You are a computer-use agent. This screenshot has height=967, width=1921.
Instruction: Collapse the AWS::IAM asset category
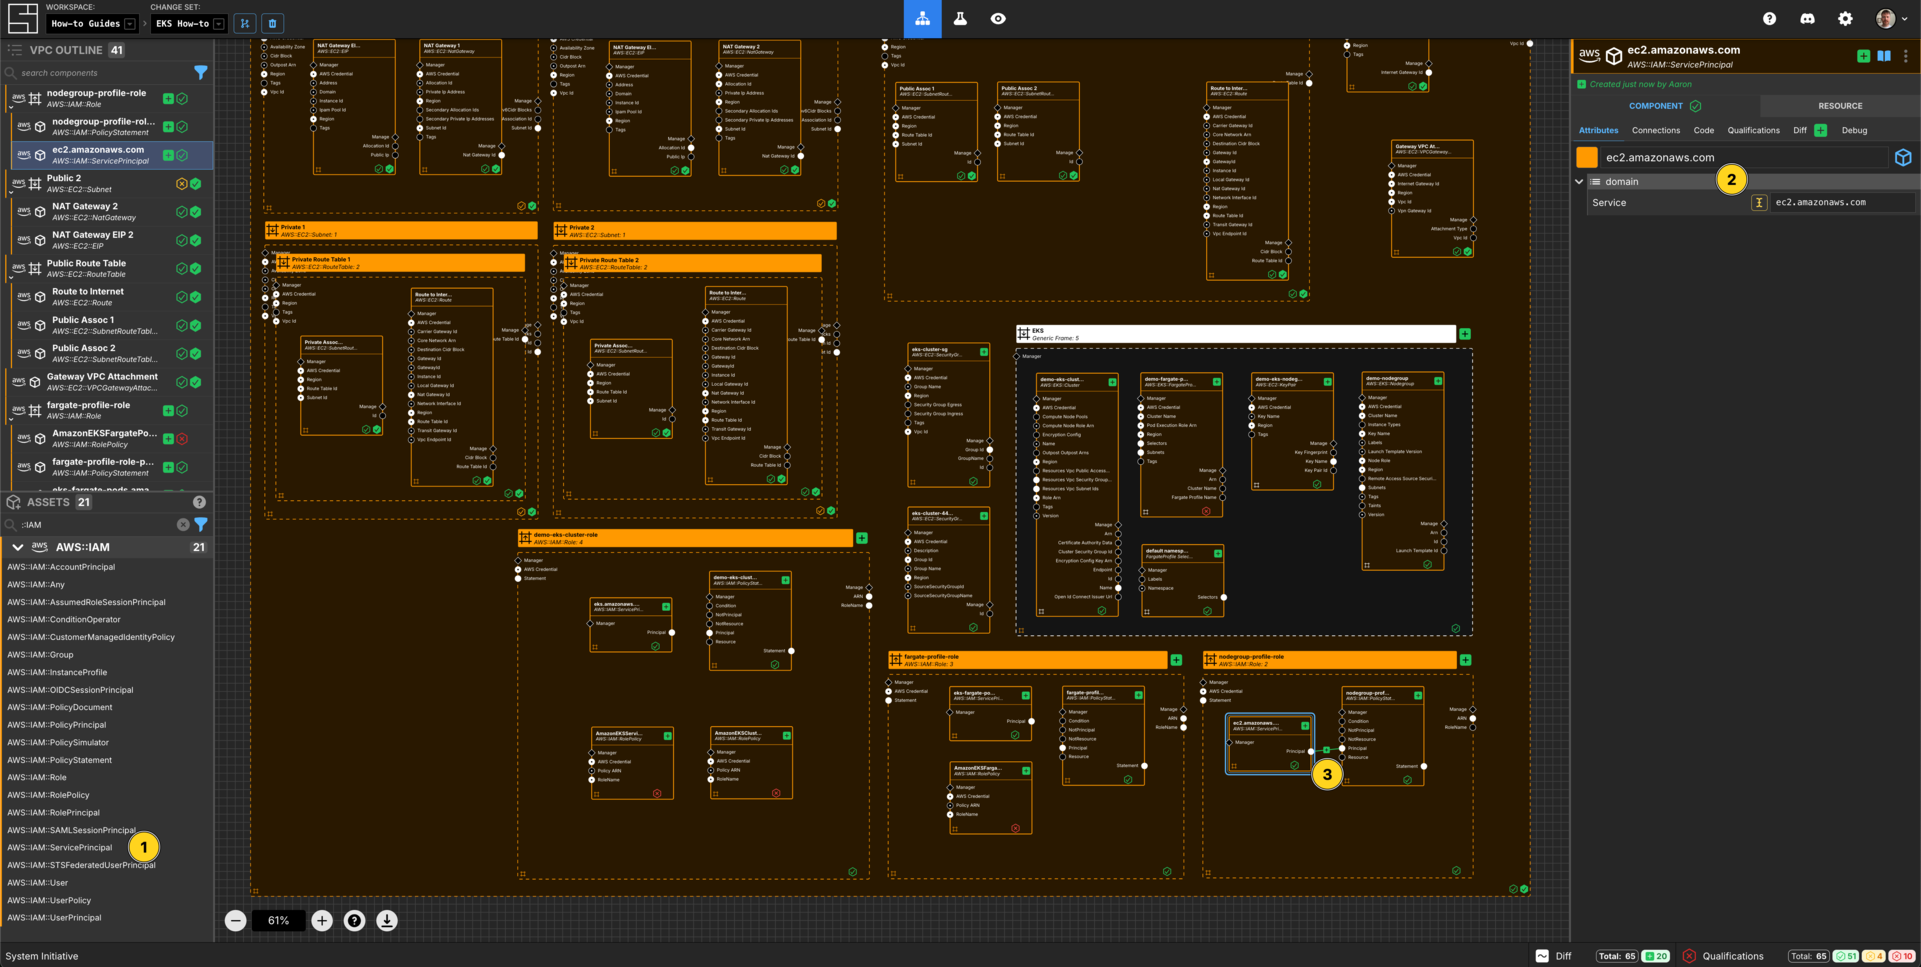pos(18,547)
